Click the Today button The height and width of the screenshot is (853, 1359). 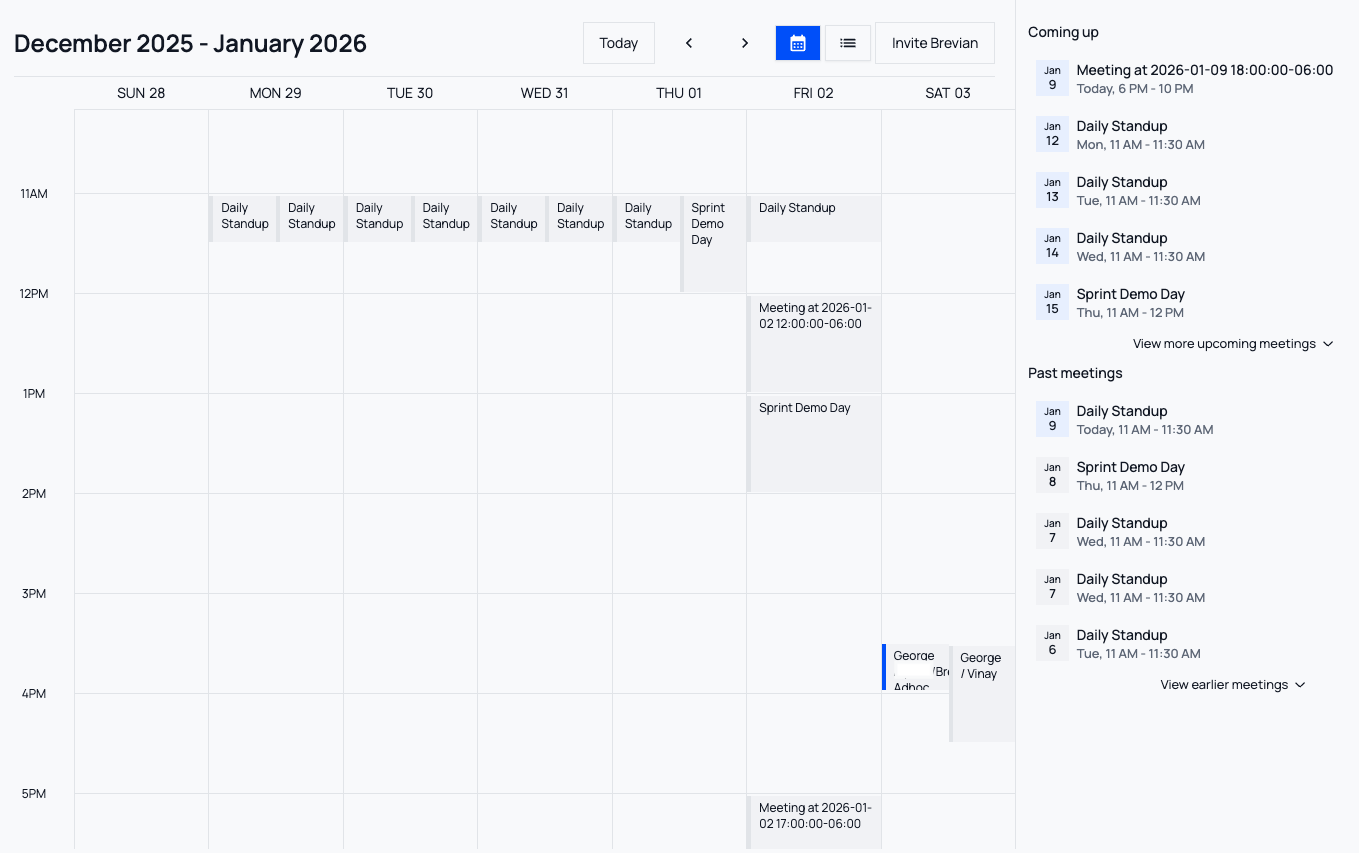(x=618, y=43)
